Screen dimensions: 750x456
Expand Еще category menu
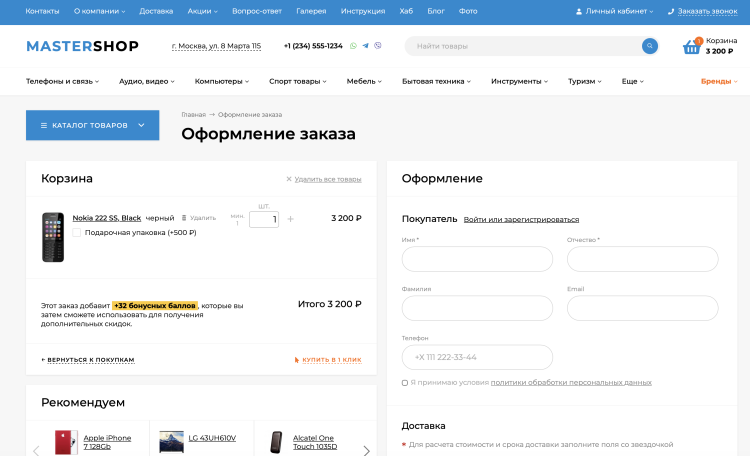tap(633, 81)
